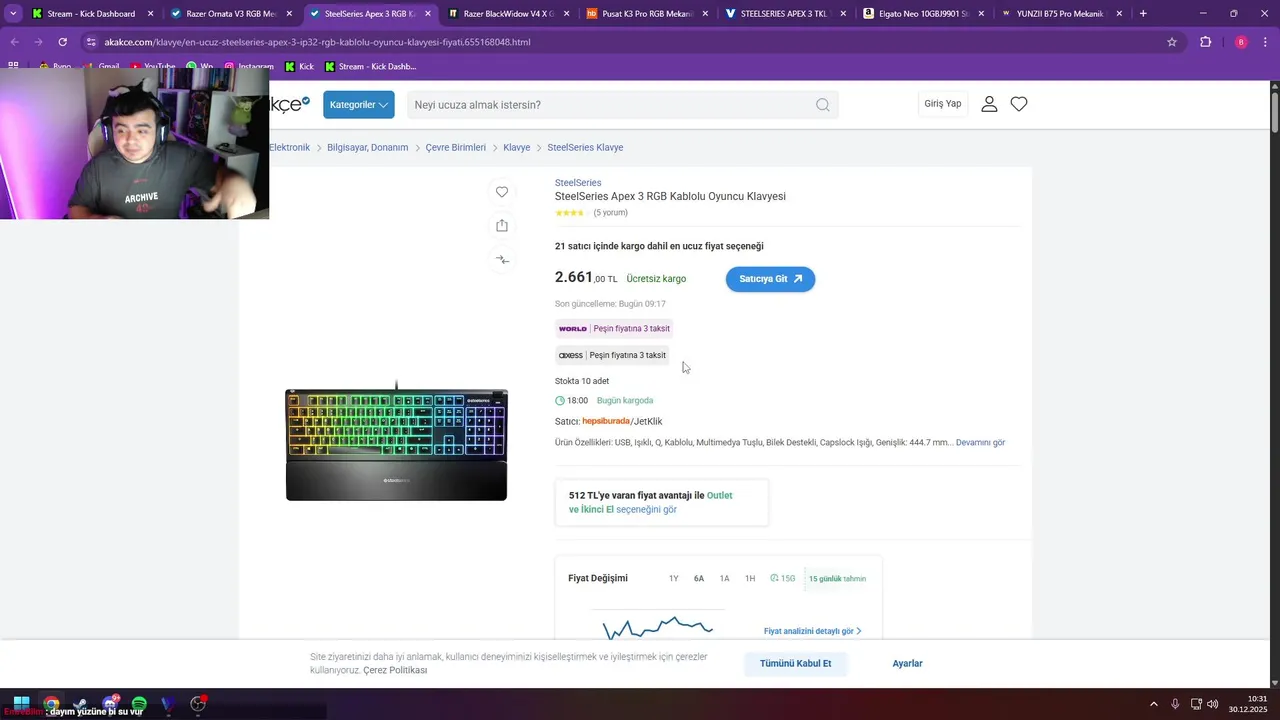Open Fiyat analizini detaylı gör link
The height and width of the screenshot is (720, 1280).
[812, 632]
